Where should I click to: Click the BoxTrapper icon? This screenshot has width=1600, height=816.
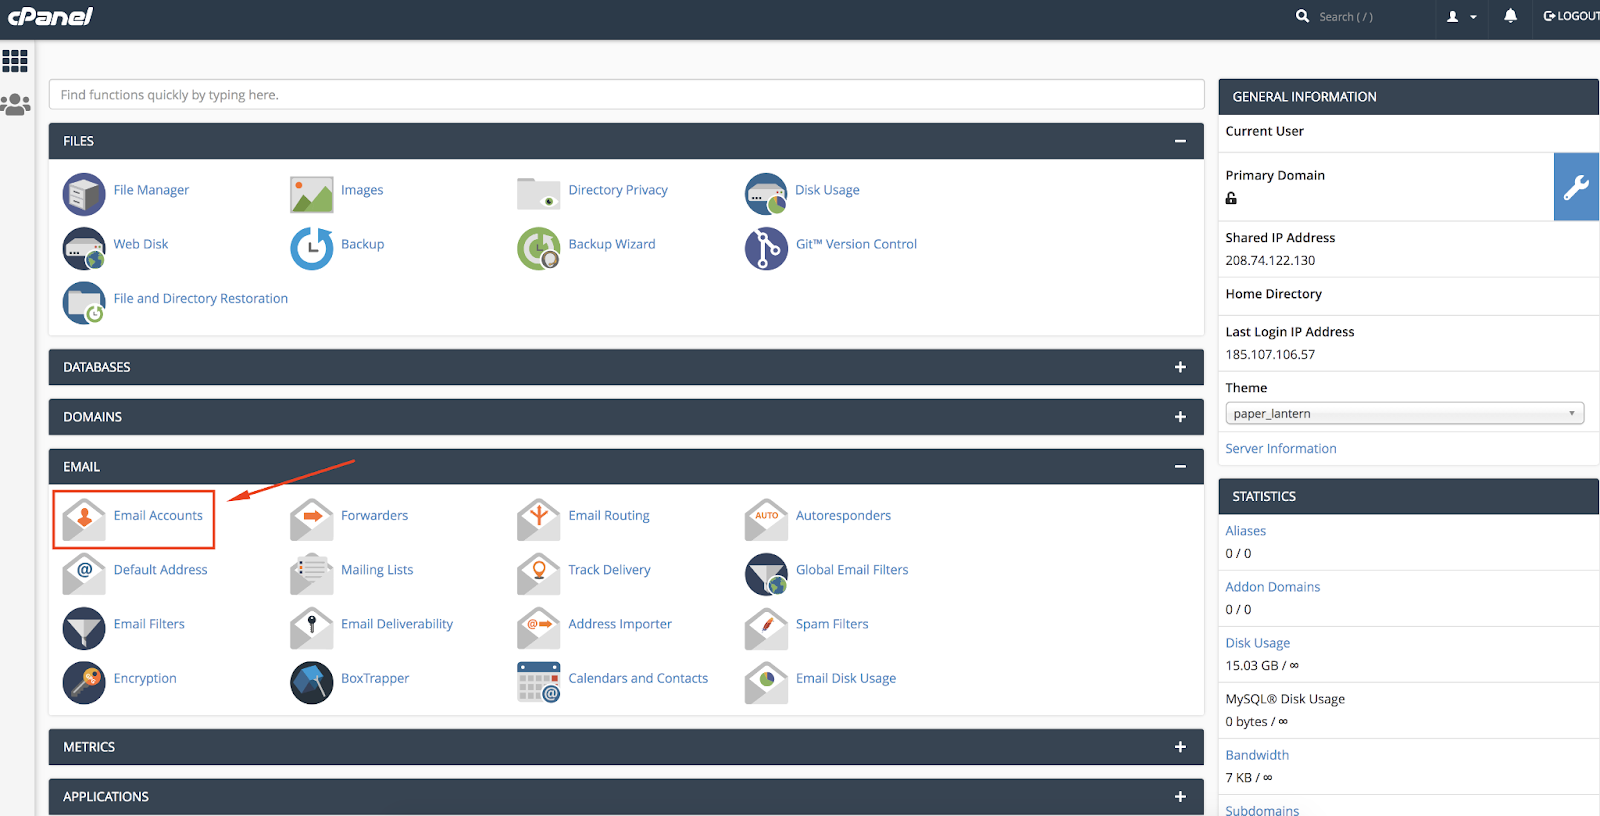312,682
